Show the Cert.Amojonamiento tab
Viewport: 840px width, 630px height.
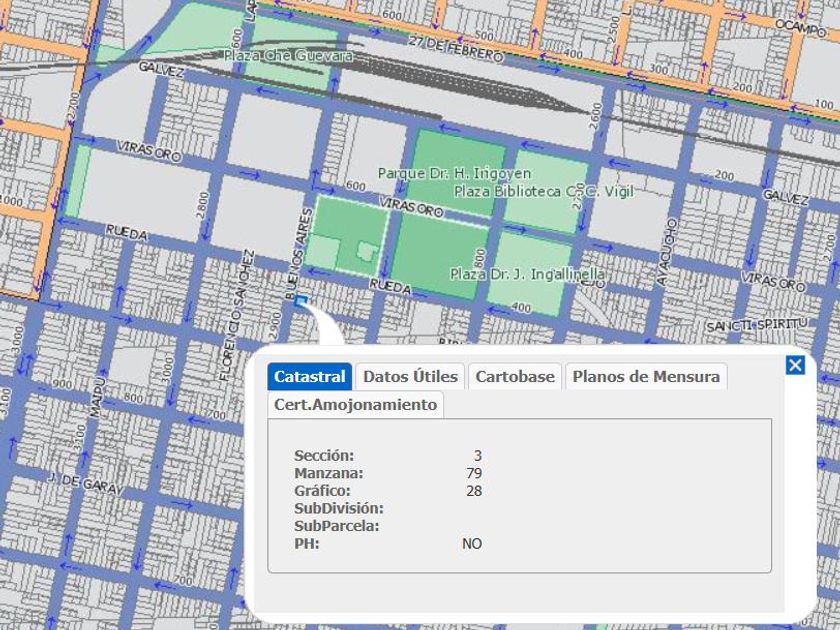tap(355, 405)
